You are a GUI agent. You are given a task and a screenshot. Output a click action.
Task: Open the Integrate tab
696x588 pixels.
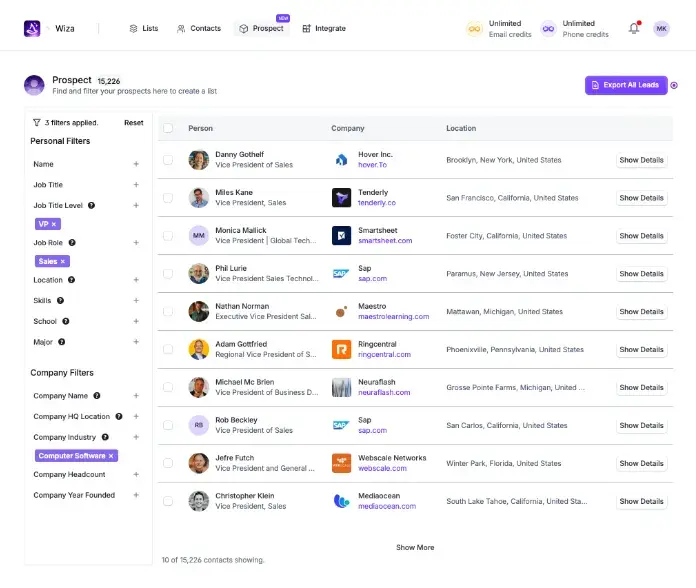tap(324, 28)
